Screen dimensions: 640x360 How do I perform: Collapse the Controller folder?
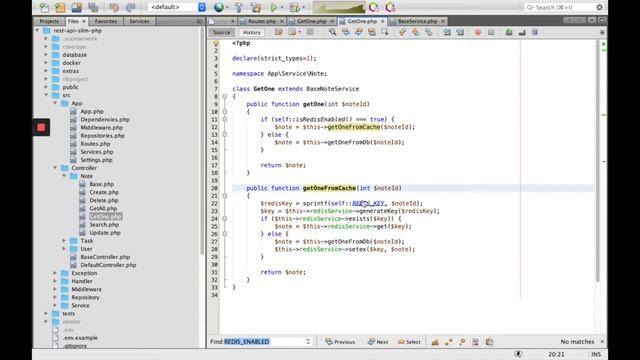pos(55,168)
